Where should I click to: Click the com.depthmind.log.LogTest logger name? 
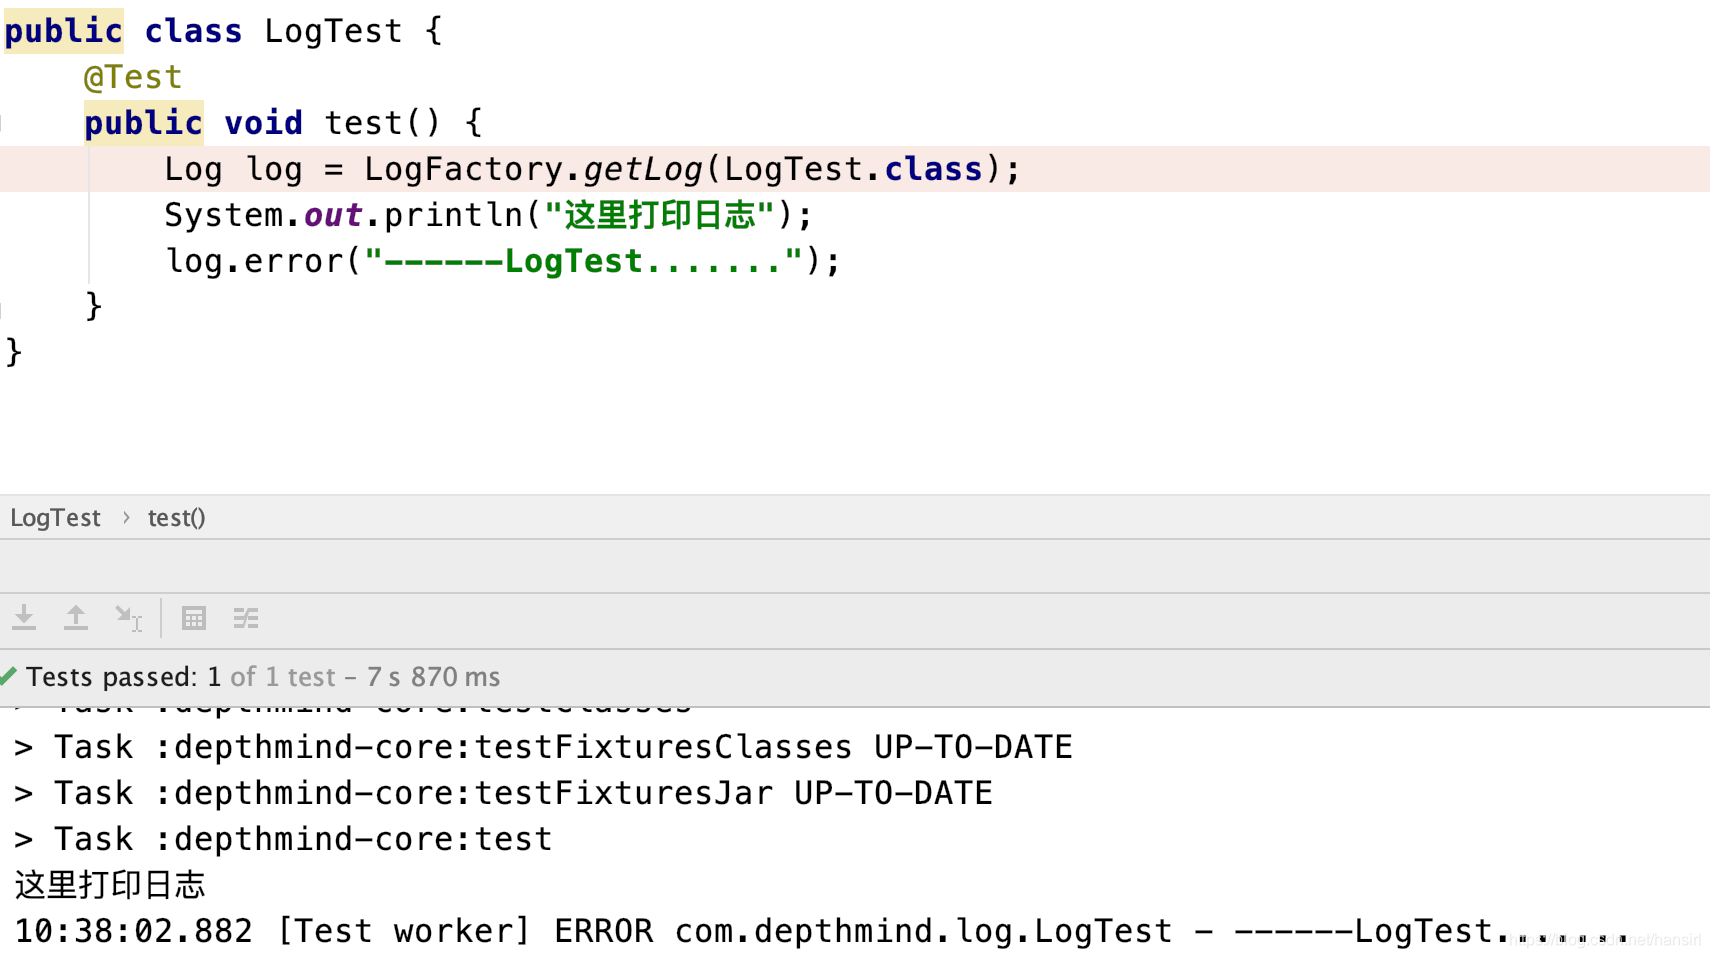click(x=923, y=931)
